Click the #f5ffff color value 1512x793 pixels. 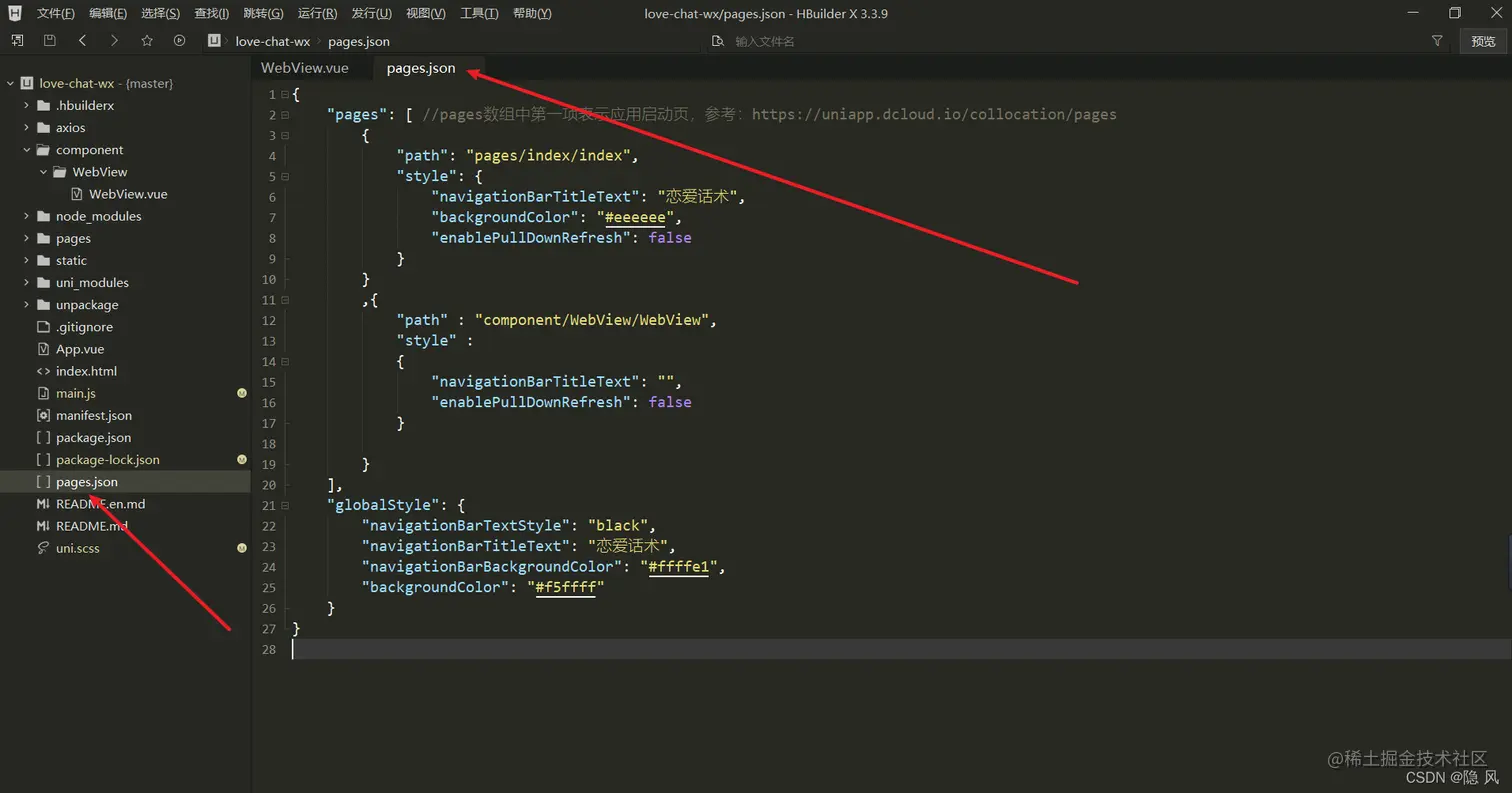565,587
